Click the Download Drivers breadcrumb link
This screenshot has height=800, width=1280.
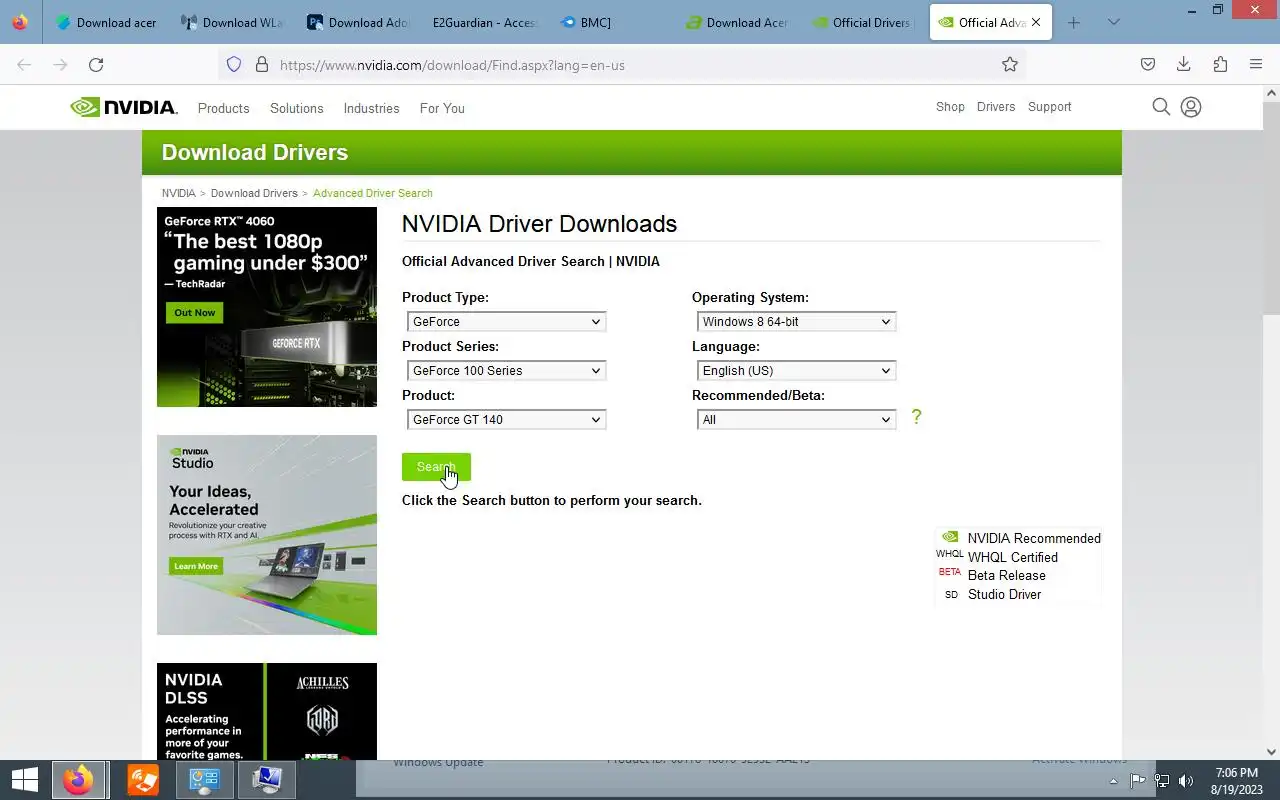(254, 193)
